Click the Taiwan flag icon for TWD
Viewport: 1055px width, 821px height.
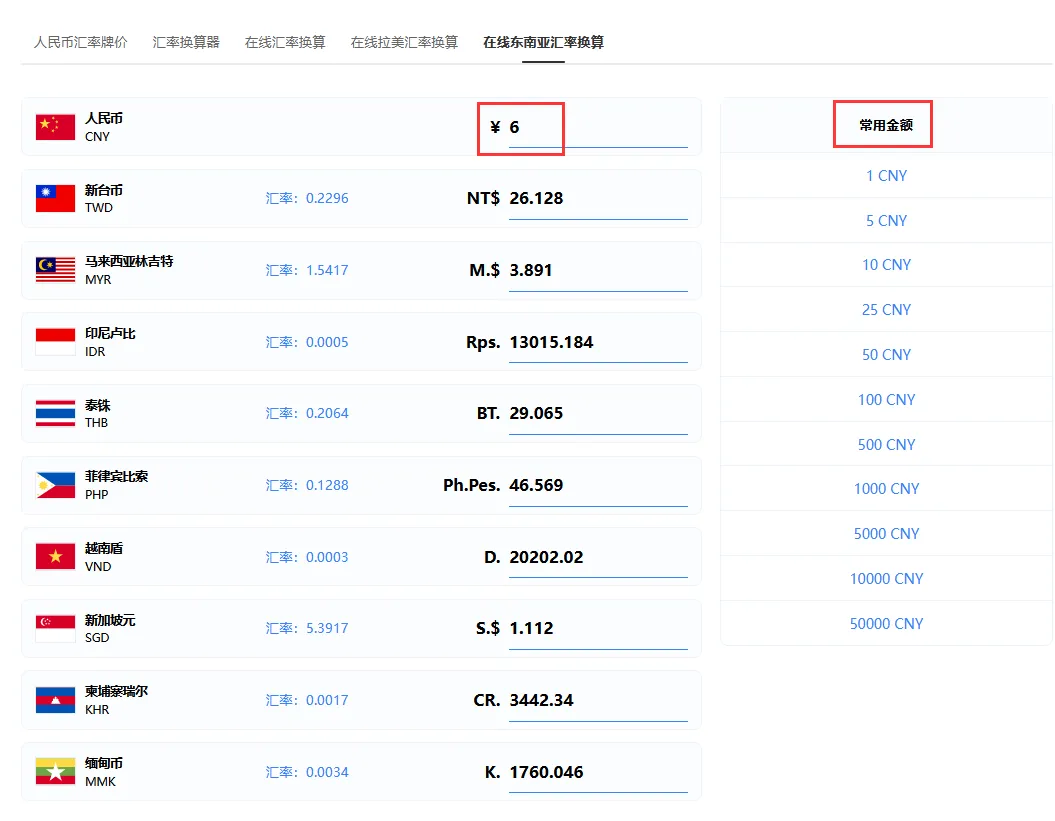pyautogui.click(x=55, y=199)
